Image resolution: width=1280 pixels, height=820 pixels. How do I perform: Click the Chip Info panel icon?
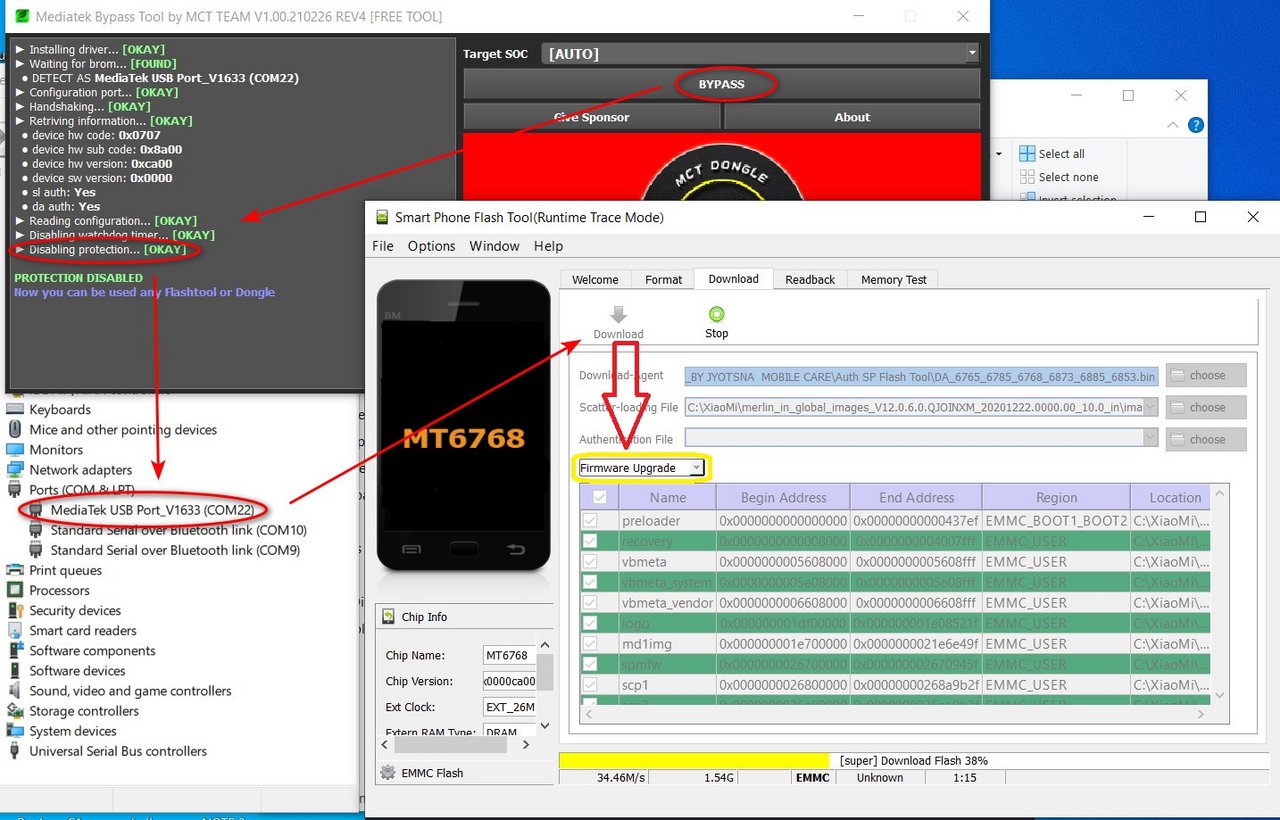pos(388,617)
